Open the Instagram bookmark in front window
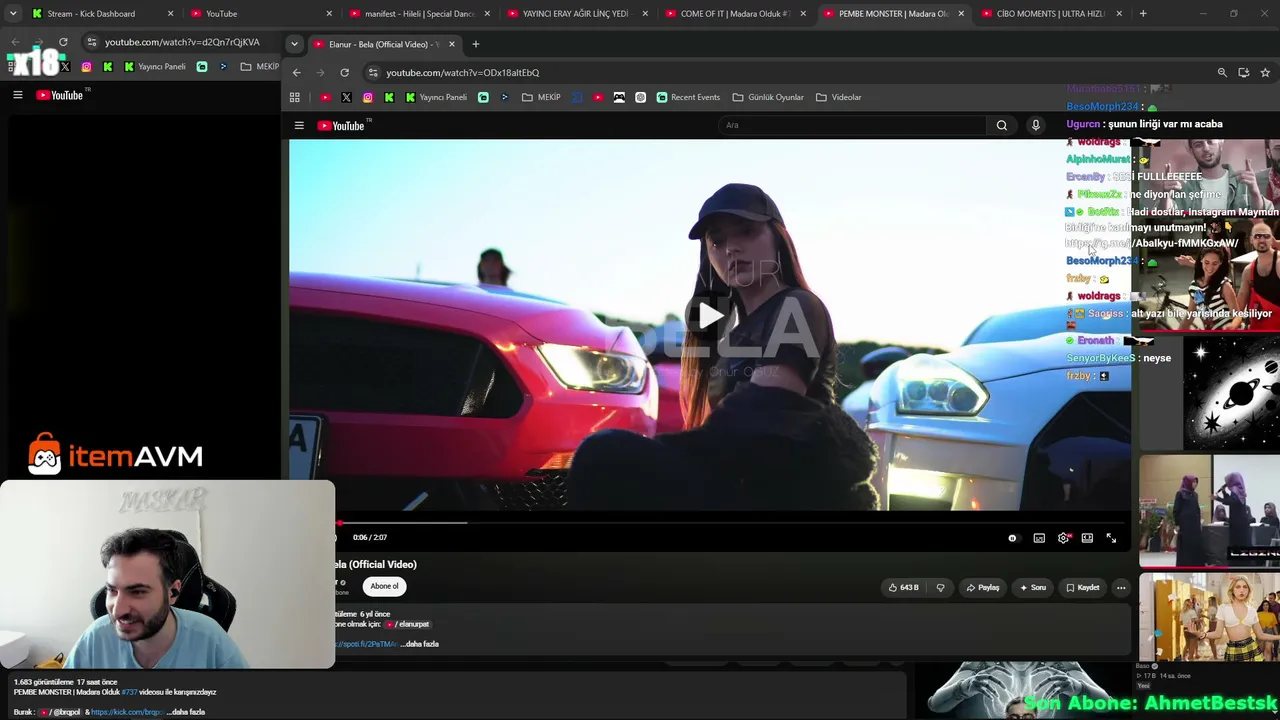This screenshot has width=1280, height=720. point(368,97)
